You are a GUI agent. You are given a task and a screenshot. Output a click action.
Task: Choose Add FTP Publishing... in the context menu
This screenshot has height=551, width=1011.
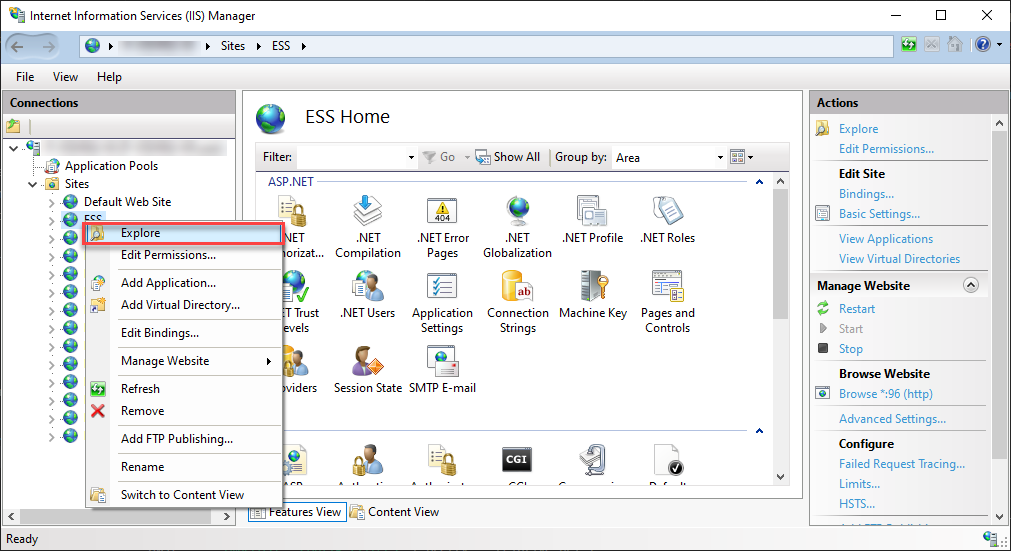(x=184, y=439)
